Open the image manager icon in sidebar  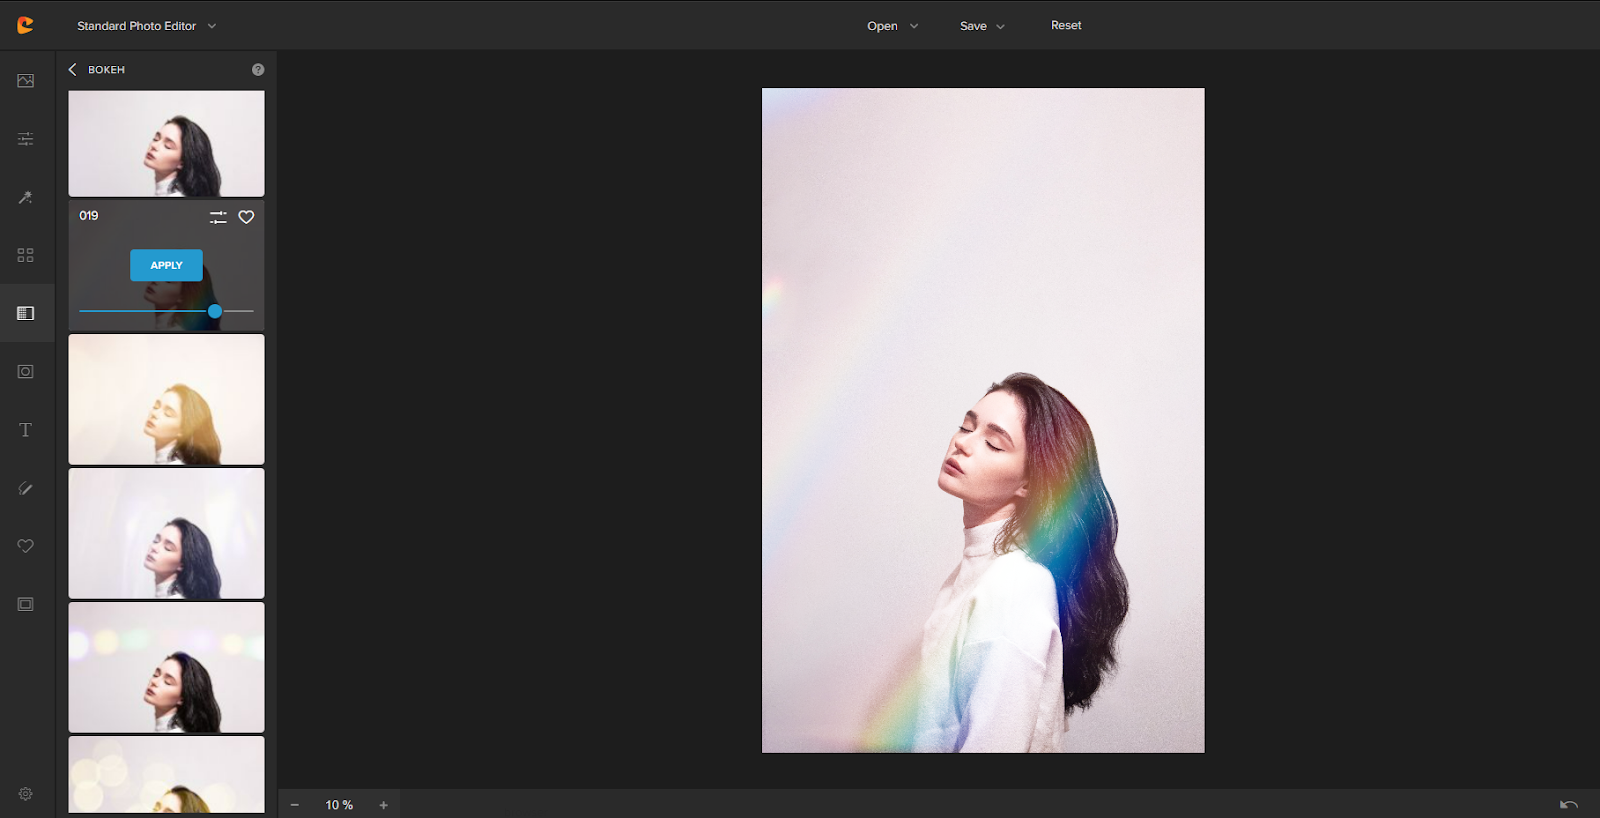(x=26, y=81)
